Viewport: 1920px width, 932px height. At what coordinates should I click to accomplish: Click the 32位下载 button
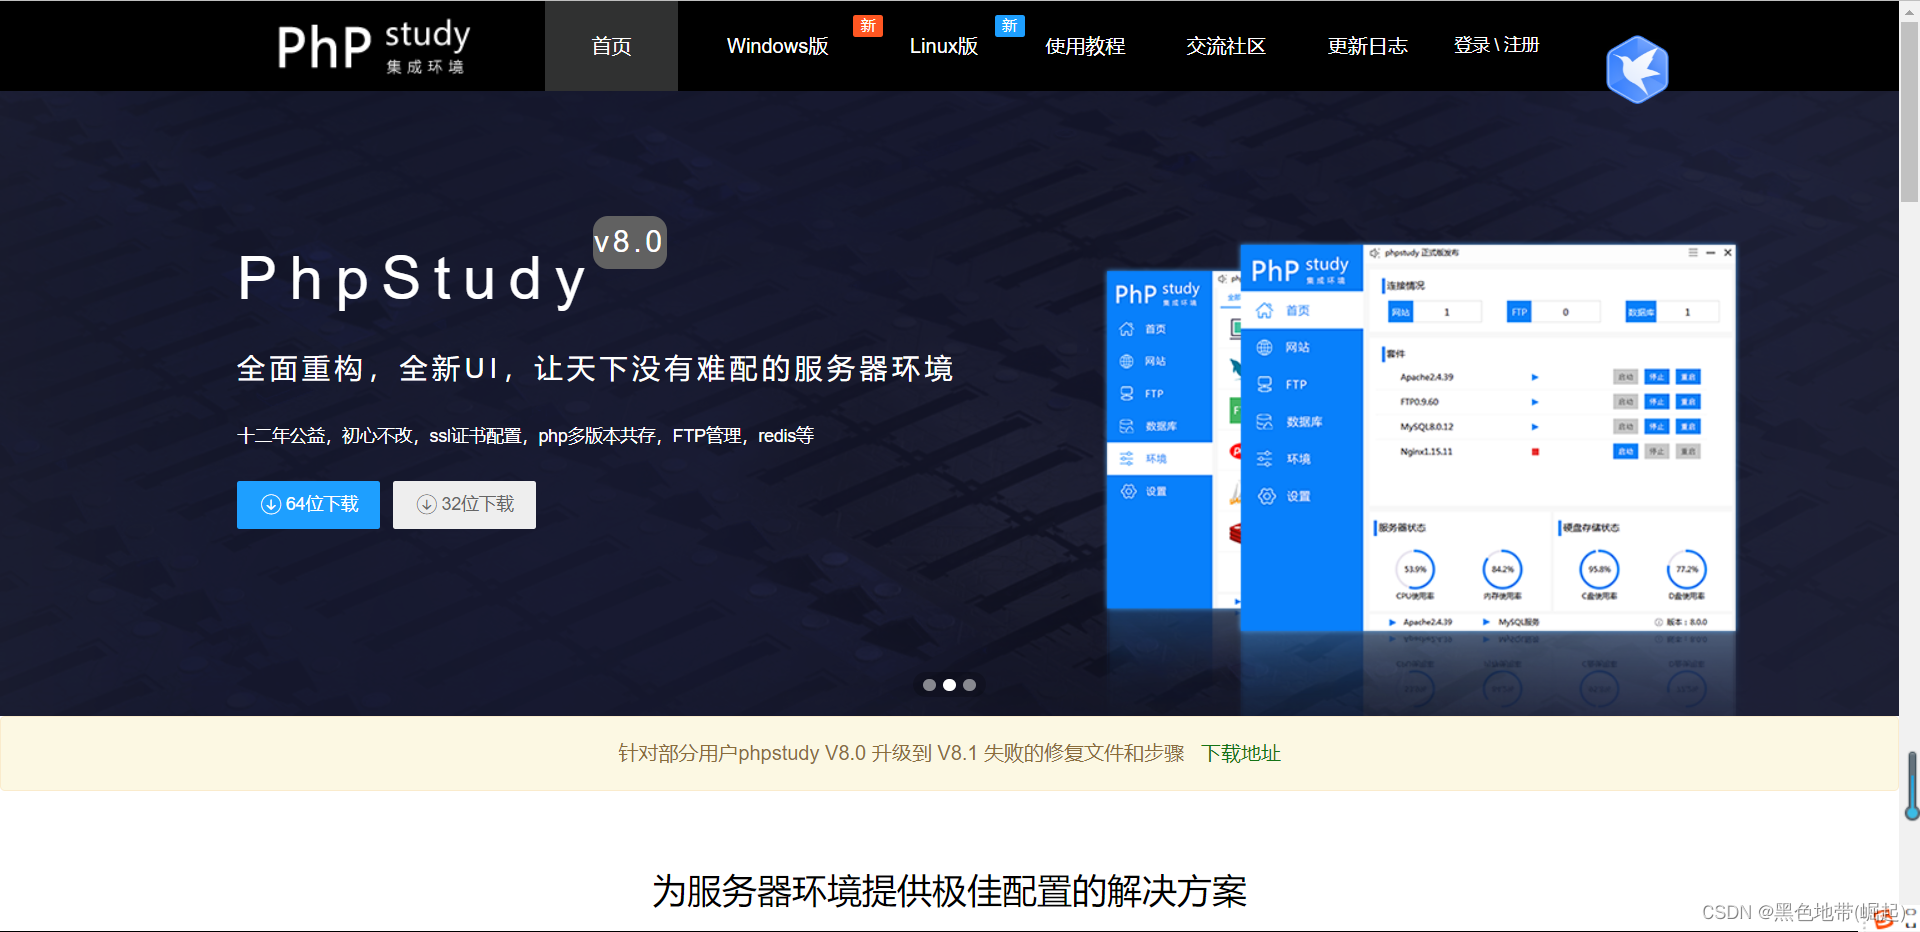tap(464, 505)
